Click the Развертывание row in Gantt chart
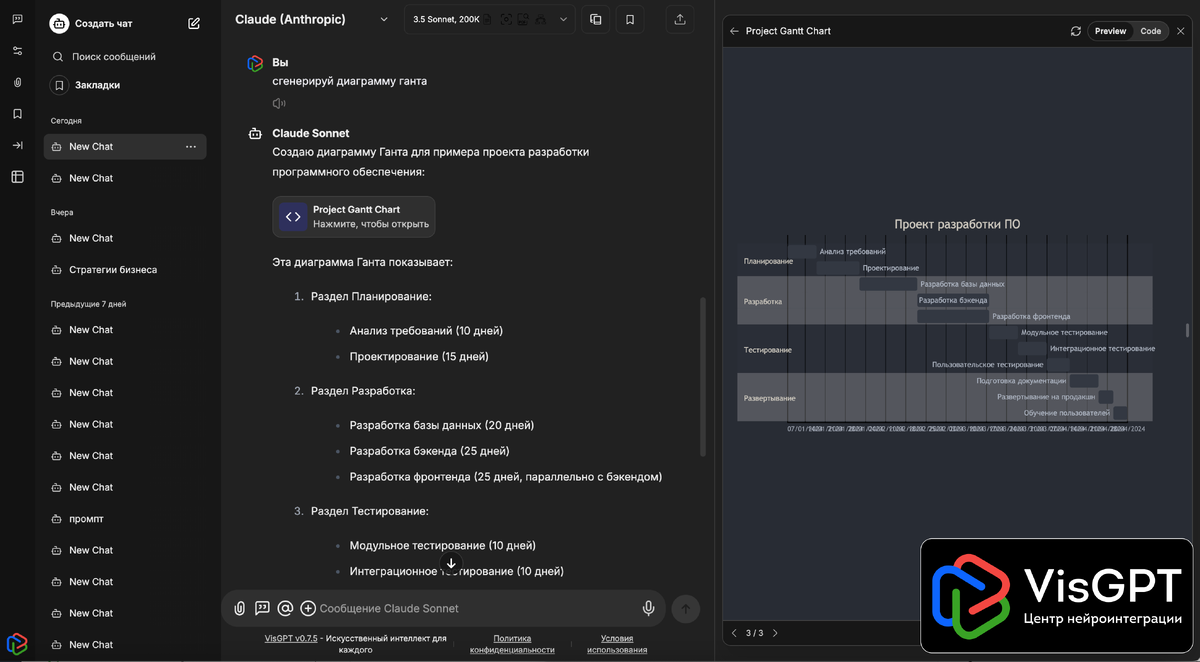The width and height of the screenshot is (1200, 662). [x=945, y=397]
